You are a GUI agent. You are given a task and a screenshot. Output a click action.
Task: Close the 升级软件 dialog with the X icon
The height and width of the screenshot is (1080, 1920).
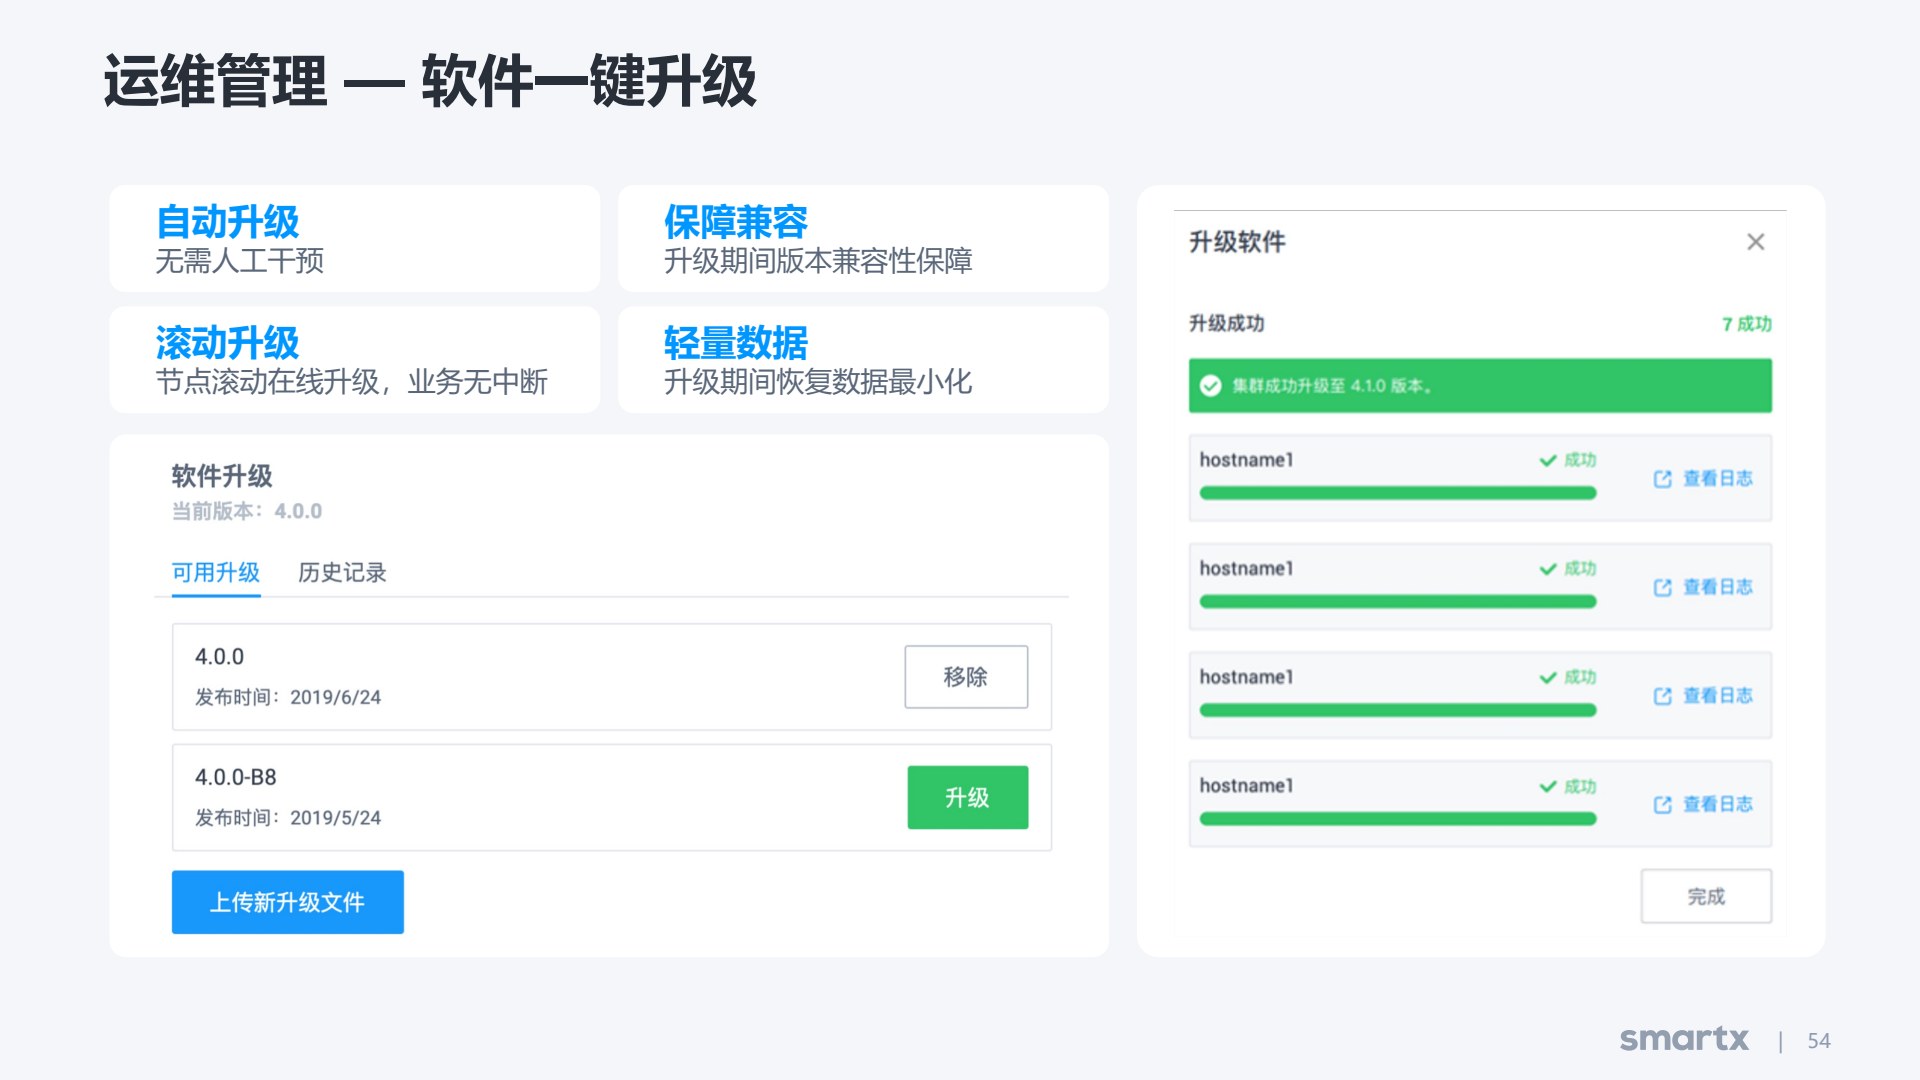(x=1755, y=242)
